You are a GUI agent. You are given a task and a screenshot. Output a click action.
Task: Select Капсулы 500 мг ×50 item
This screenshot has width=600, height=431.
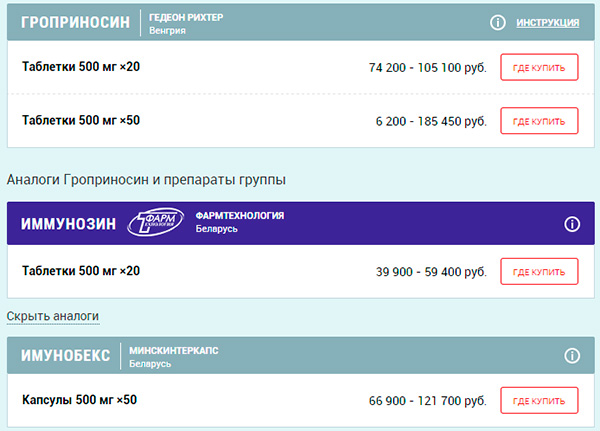pos(79,400)
